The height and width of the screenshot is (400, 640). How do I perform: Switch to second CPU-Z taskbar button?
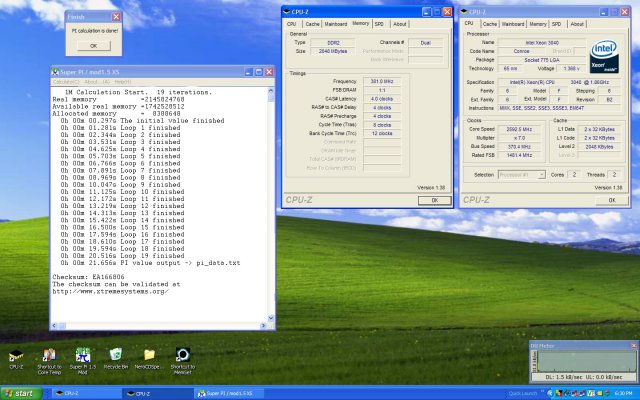[x=158, y=393]
